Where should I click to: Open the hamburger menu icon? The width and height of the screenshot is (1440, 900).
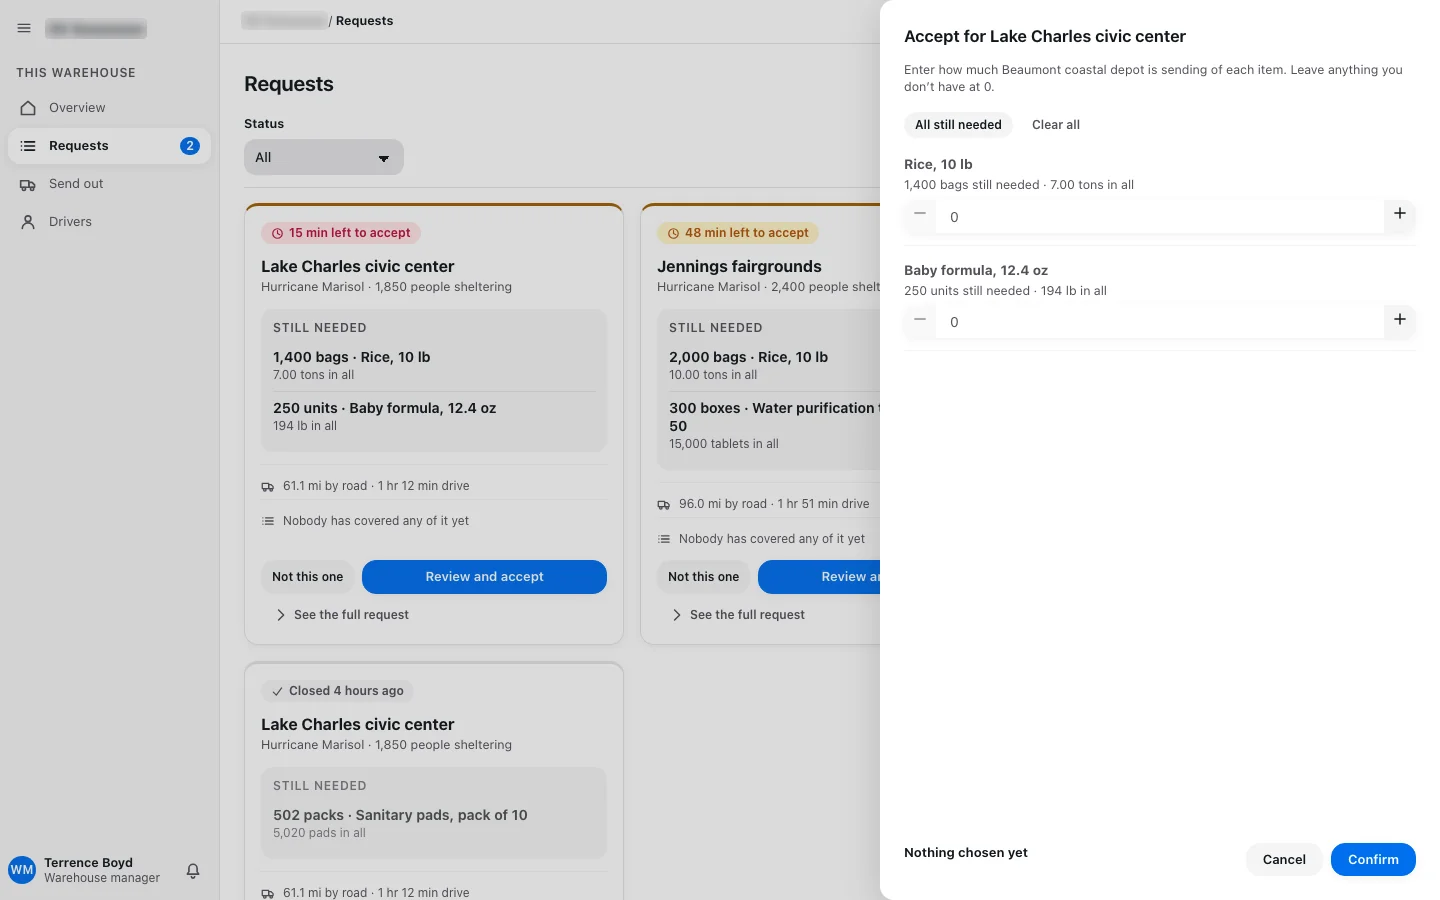[24, 29]
